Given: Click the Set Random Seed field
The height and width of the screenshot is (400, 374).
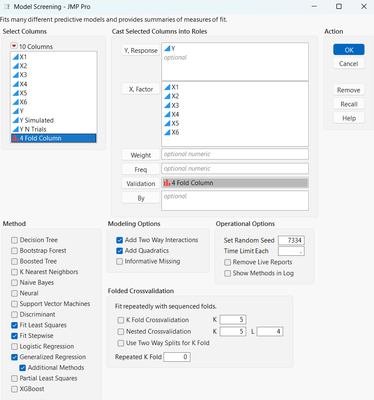Looking at the screenshot, I should click(x=291, y=240).
